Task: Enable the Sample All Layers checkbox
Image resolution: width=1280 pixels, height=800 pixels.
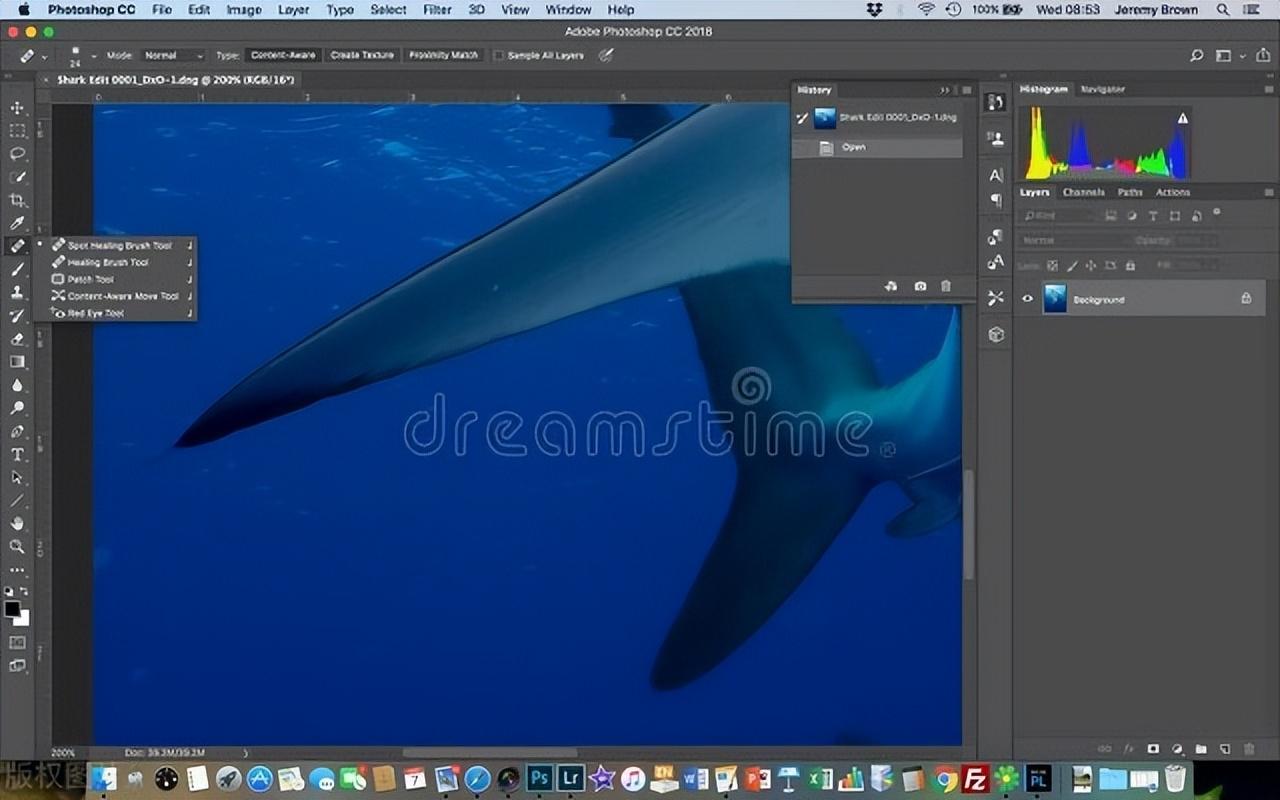Action: coord(498,56)
